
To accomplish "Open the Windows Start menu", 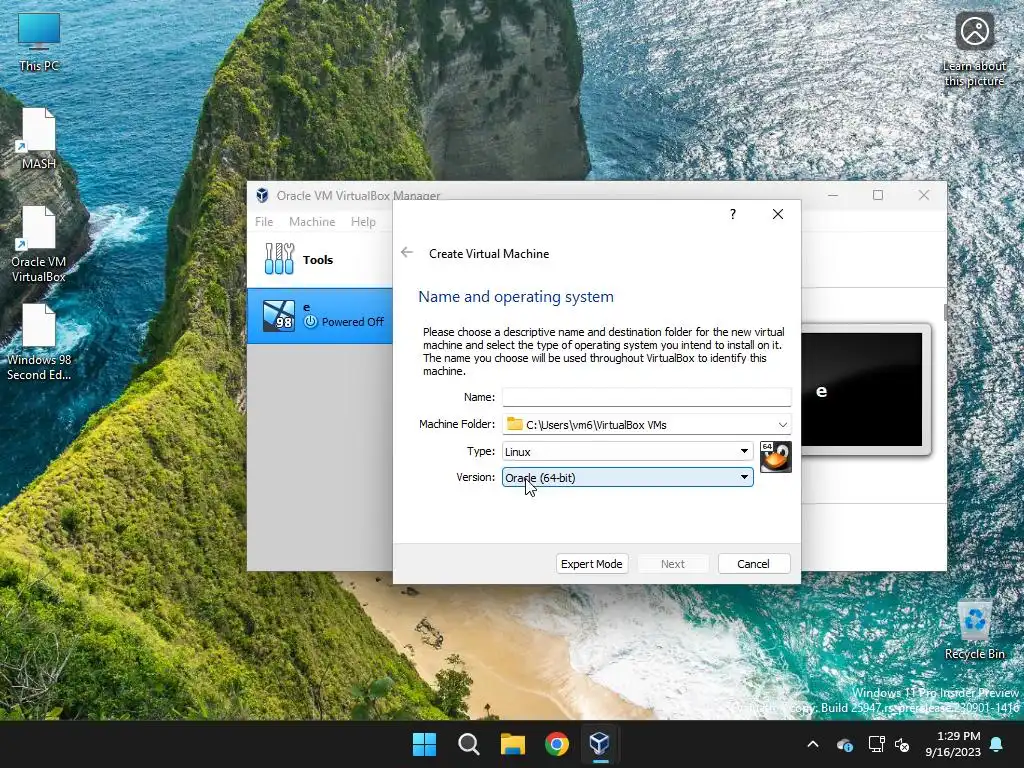I will (424, 744).
